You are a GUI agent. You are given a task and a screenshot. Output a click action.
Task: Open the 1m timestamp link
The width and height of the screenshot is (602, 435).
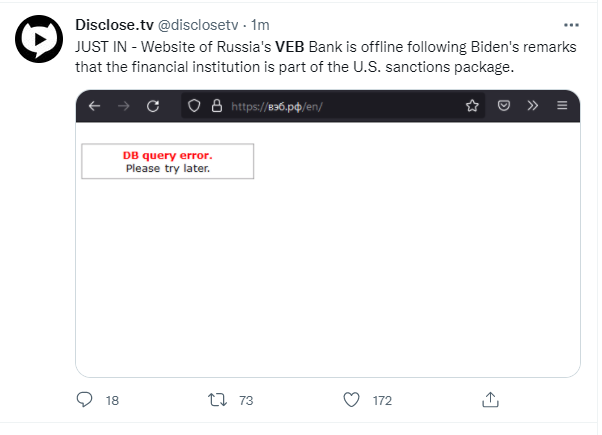pyautogui.click(x=260, y=25)
